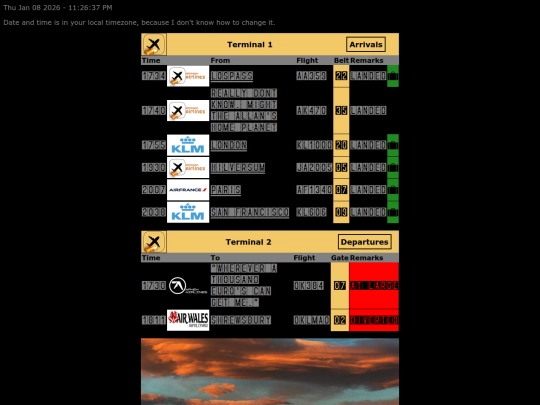Click arrival time 2038
Screen dimensions: 540x405
(154, 212)
